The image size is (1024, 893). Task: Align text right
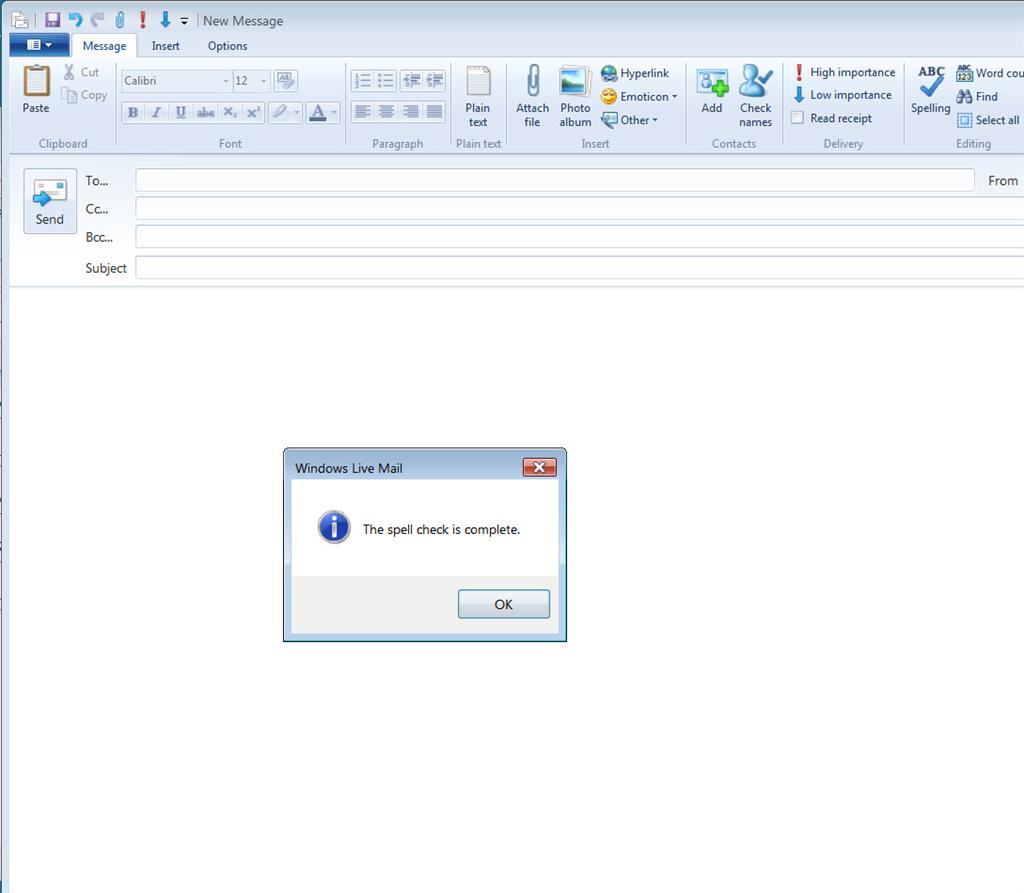[x=411, y=112]
